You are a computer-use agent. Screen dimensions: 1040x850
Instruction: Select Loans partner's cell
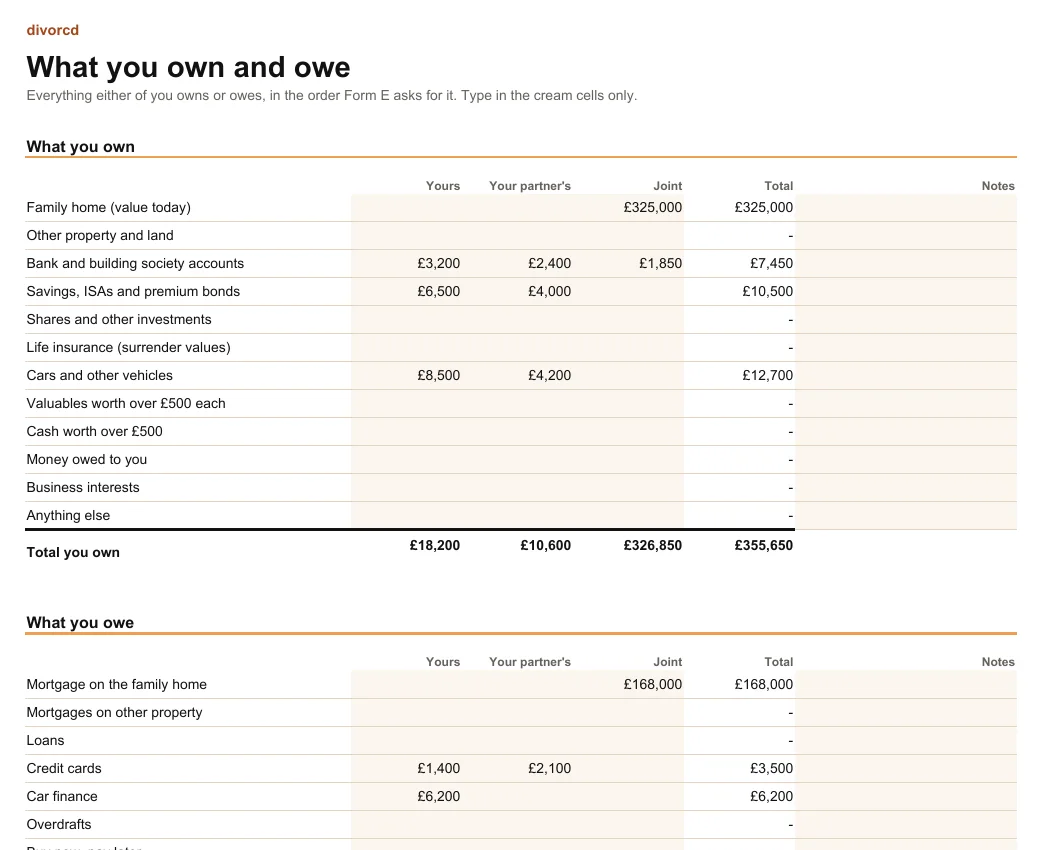coord(518,741)
